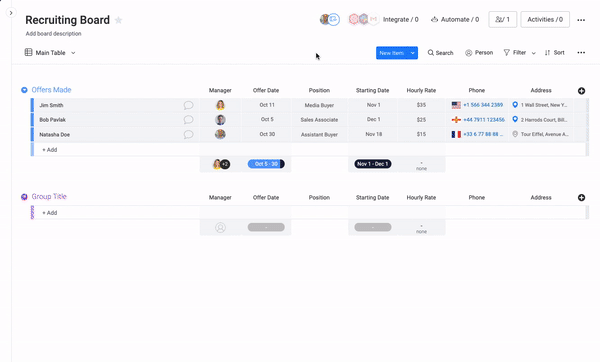This screenshot has width=600, height=362.
Task: Click the Oct 5 - 30 date summary bar
Action: [266, 164]
